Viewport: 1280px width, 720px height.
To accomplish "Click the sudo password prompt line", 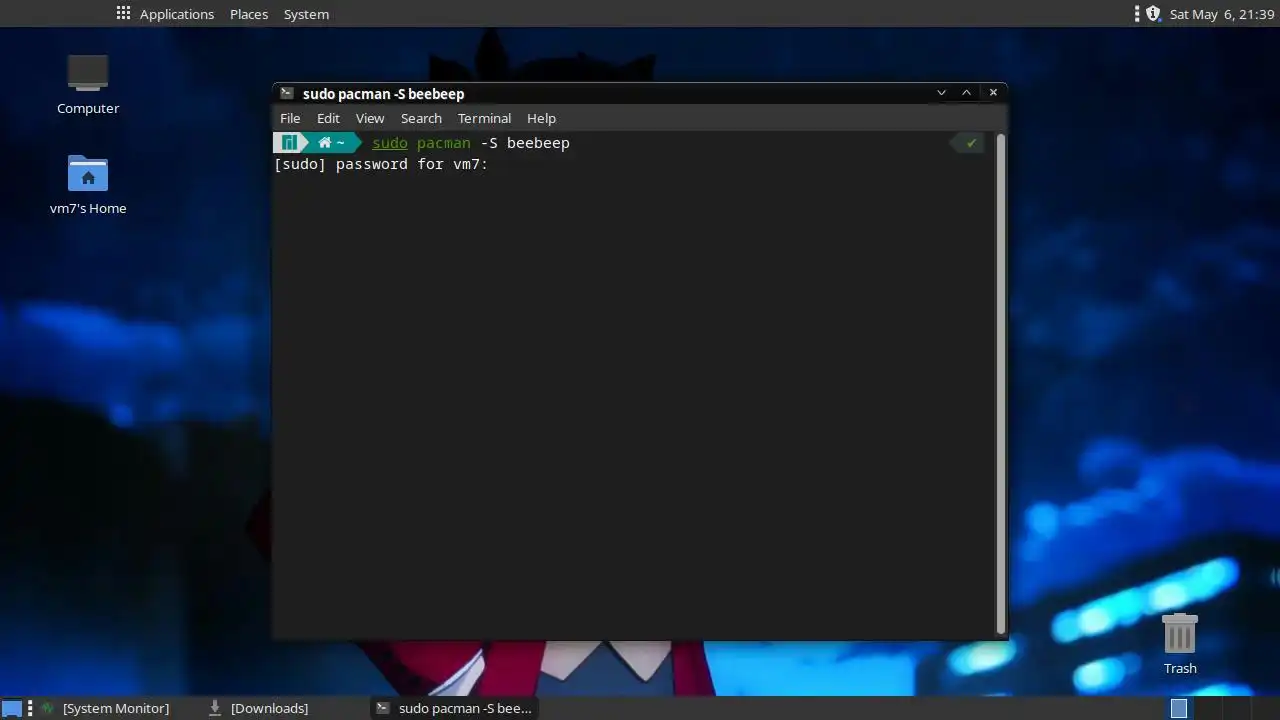I will tap(381, 164).
